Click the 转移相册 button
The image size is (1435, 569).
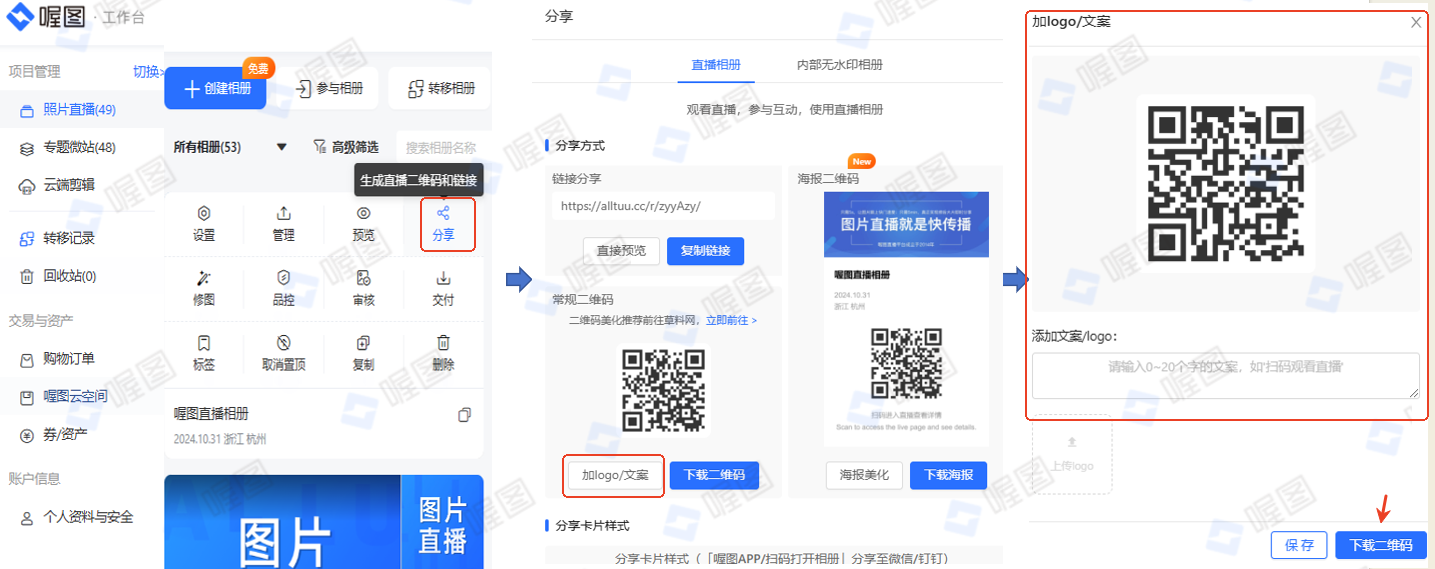(x=440, y=89)
